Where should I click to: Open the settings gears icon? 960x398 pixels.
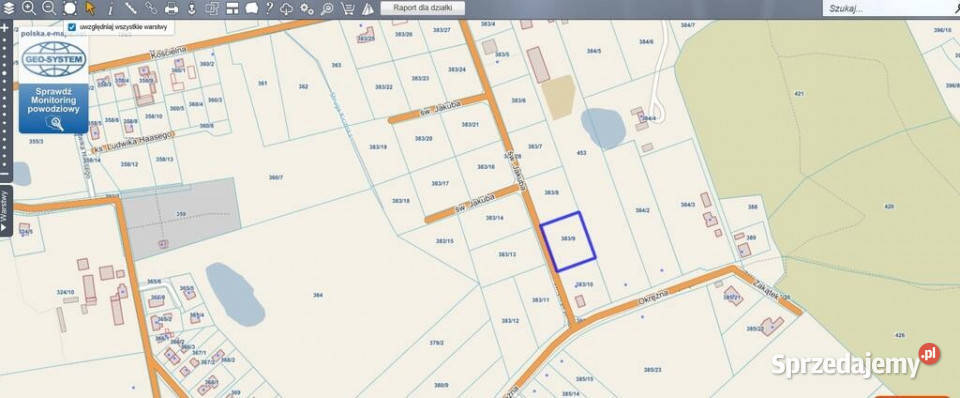pos(307,9)
